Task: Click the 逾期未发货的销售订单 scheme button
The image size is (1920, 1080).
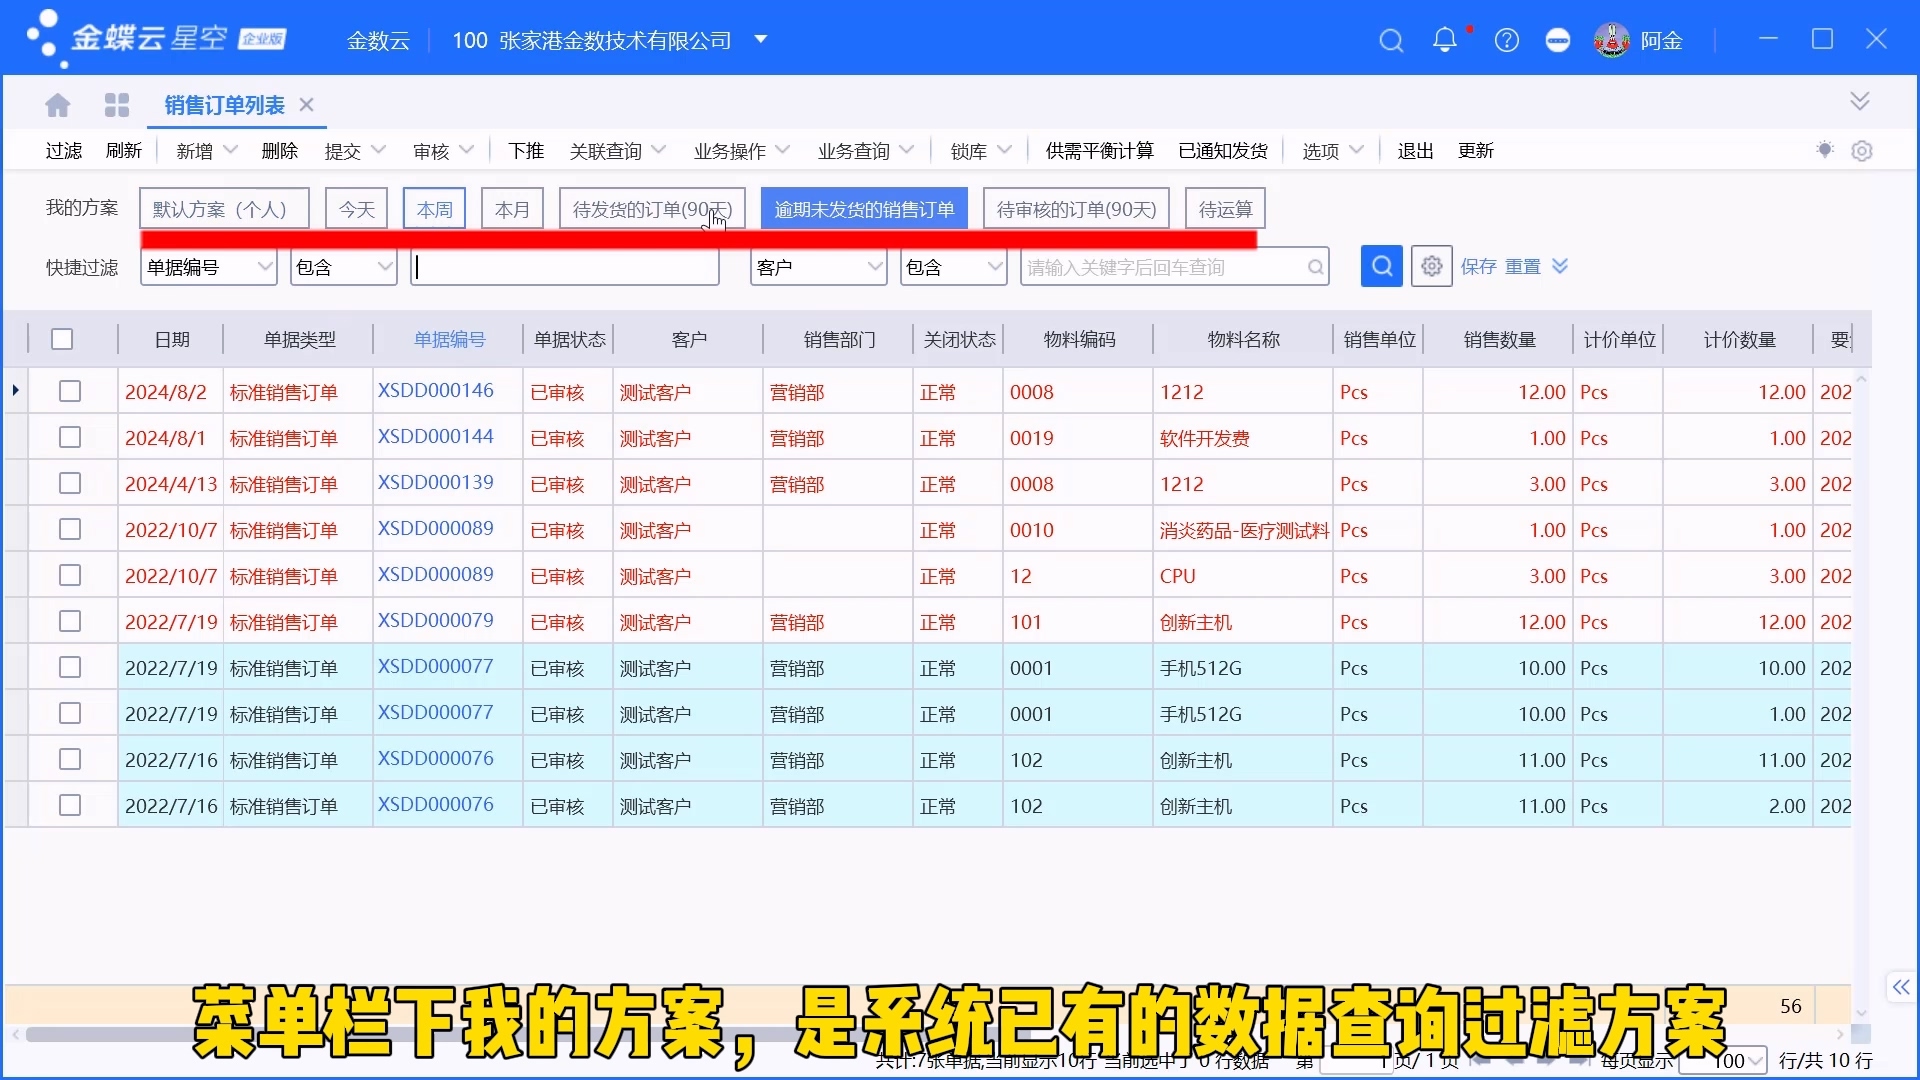Action: (864, 208)
